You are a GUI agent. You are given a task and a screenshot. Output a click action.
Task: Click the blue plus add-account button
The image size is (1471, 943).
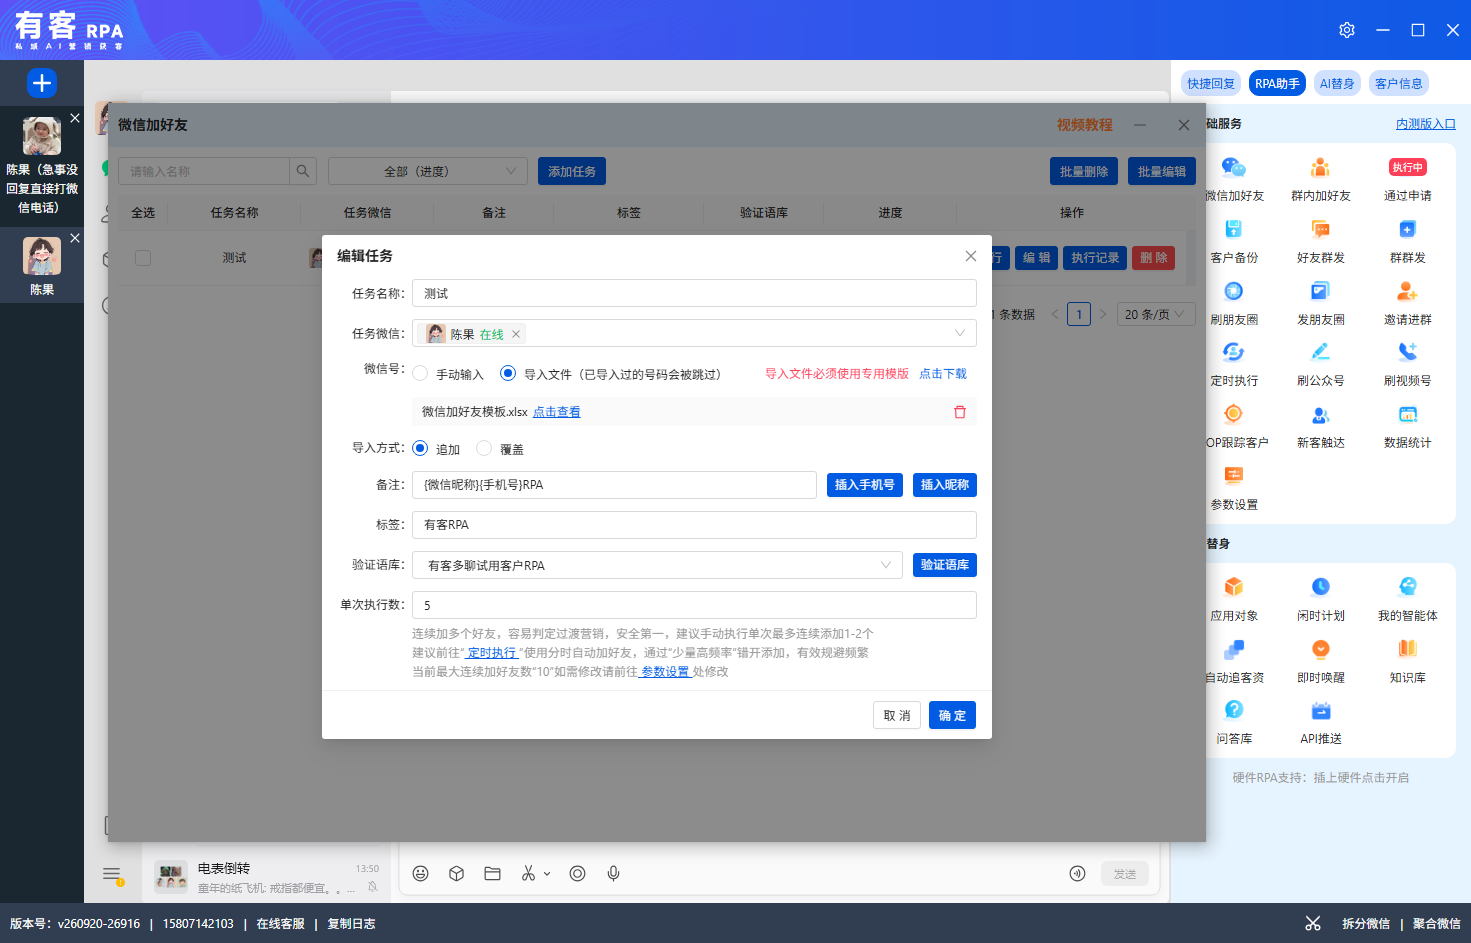(x=42, y=83)
